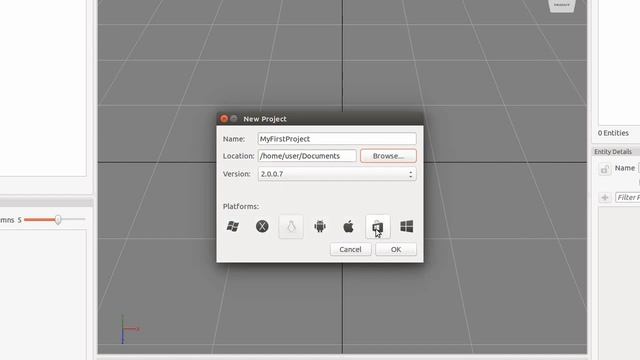This screenshot has height=360, width=640.
Task: Click the OK button in New Project
Action: tap(396, 249)
